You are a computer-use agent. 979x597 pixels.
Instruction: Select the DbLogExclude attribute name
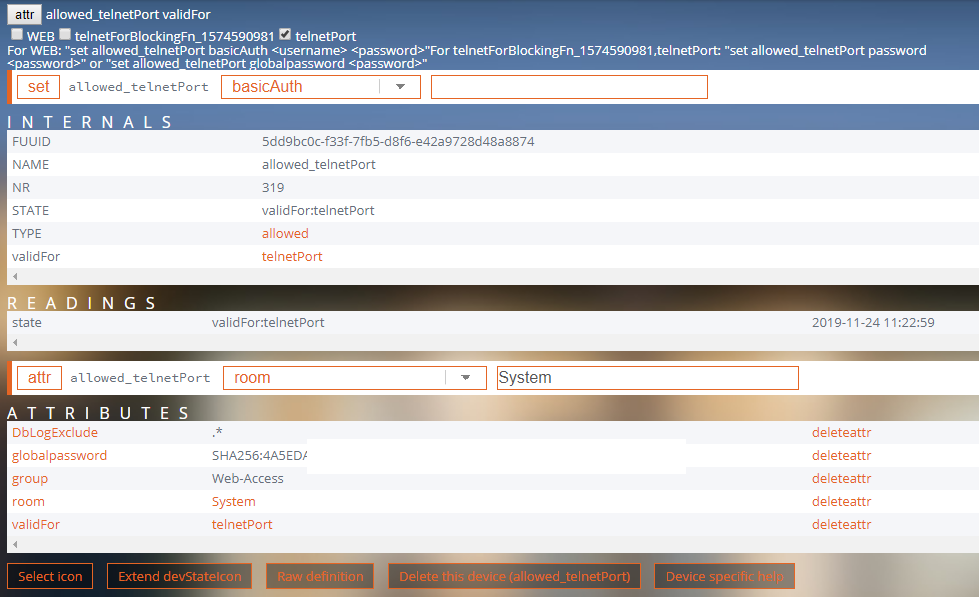(55, 433)
